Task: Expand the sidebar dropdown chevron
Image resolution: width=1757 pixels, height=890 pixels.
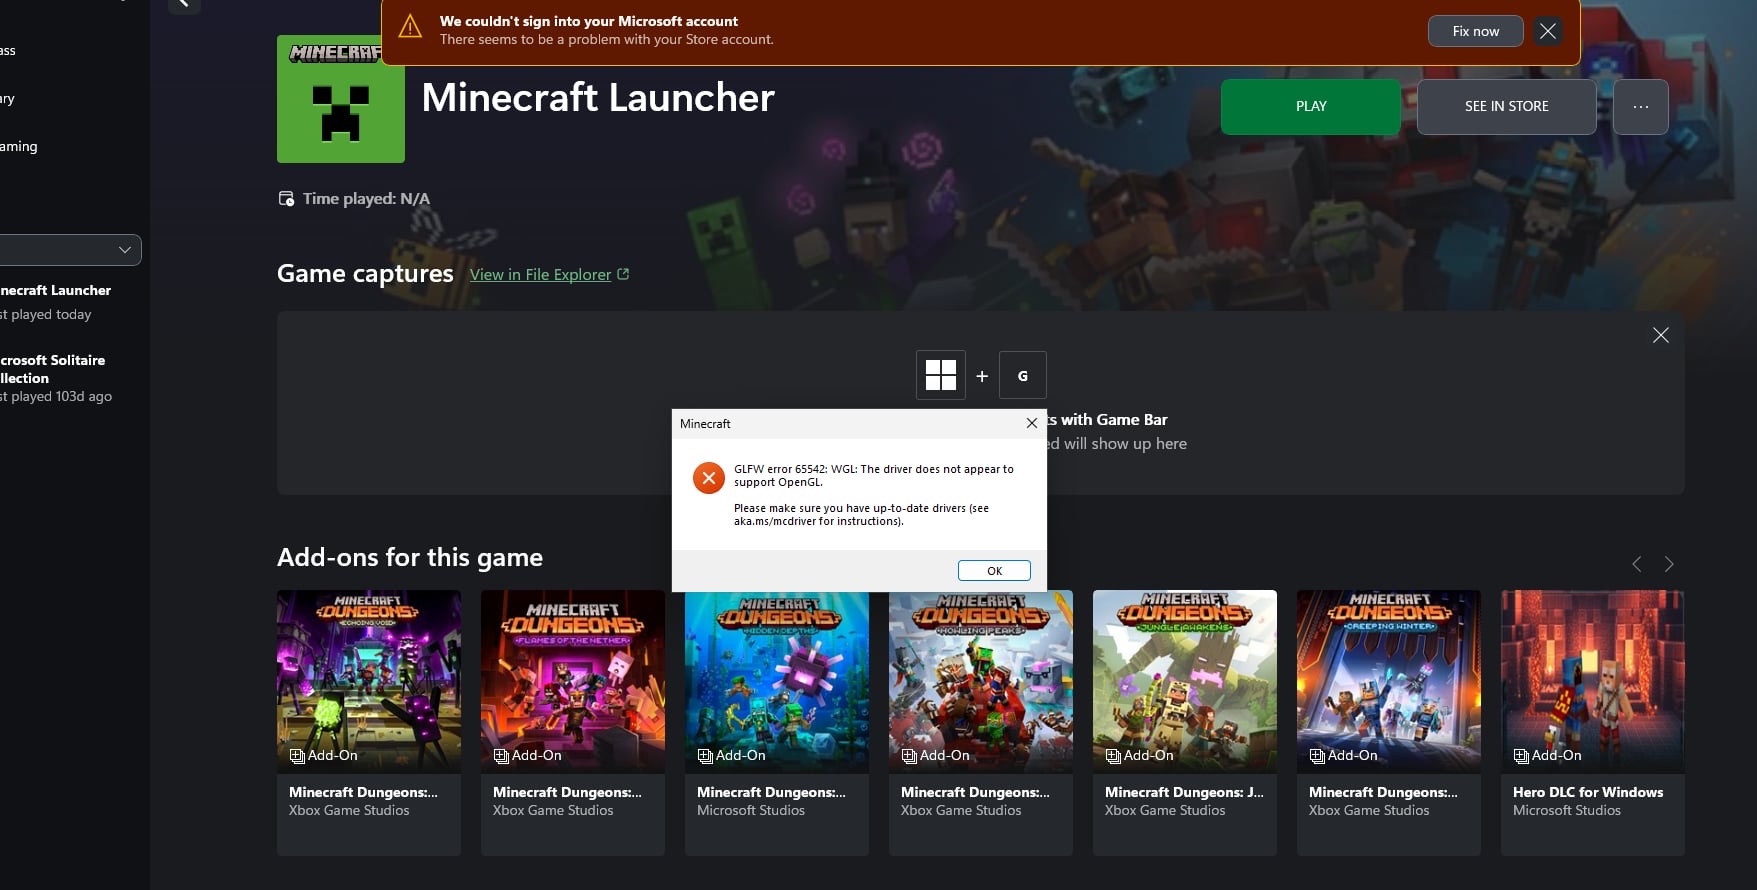Action: pos(125,249)
